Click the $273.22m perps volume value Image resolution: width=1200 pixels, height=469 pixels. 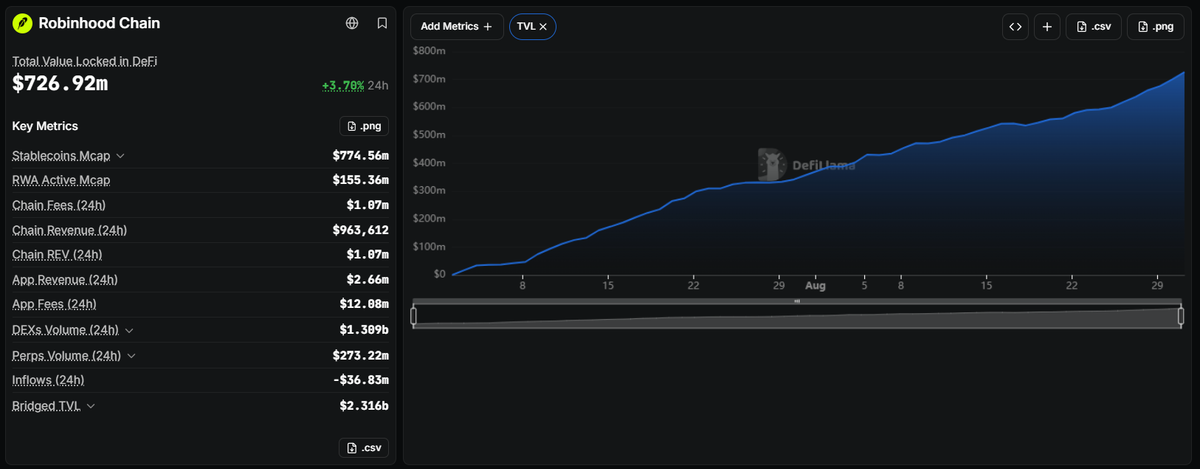[360, 355]
